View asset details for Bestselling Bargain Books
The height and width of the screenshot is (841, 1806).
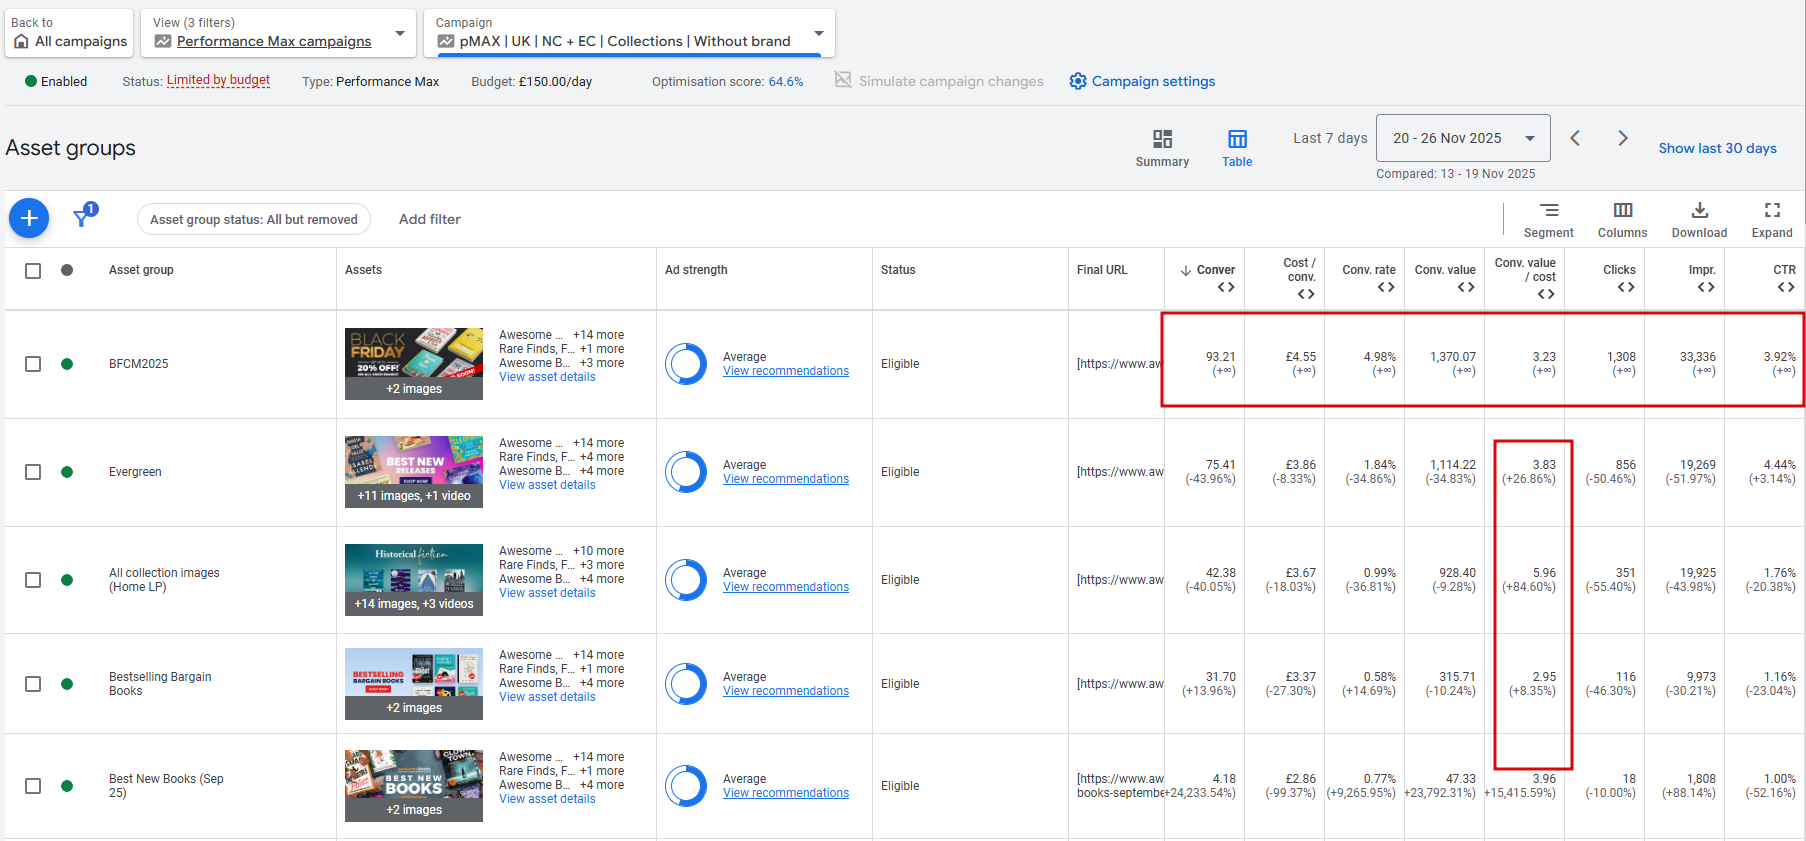click(547, 697)
